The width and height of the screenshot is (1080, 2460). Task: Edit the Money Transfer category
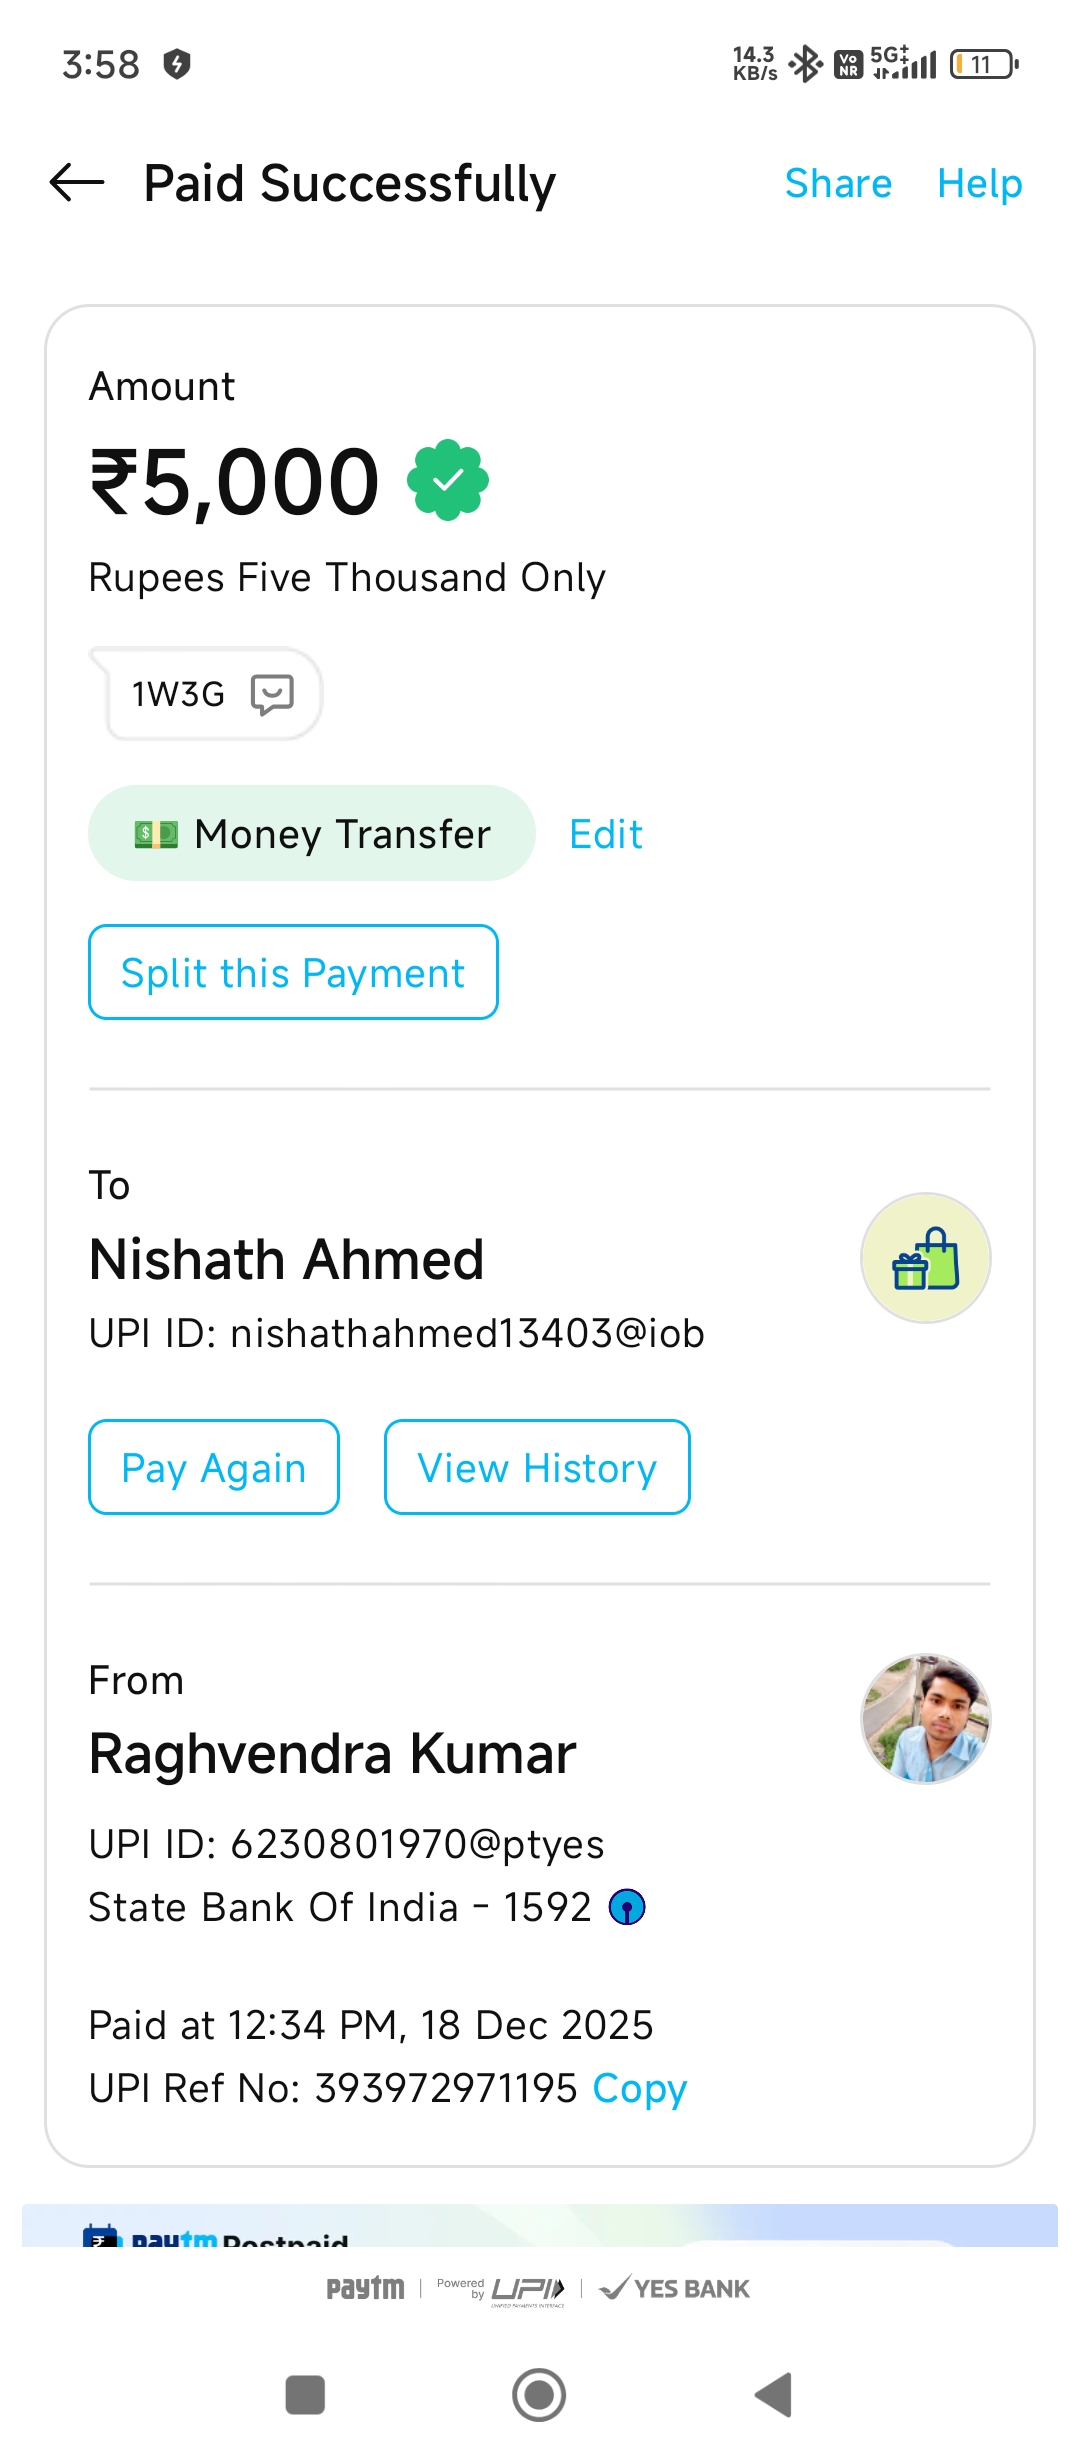tap(605, 834)
